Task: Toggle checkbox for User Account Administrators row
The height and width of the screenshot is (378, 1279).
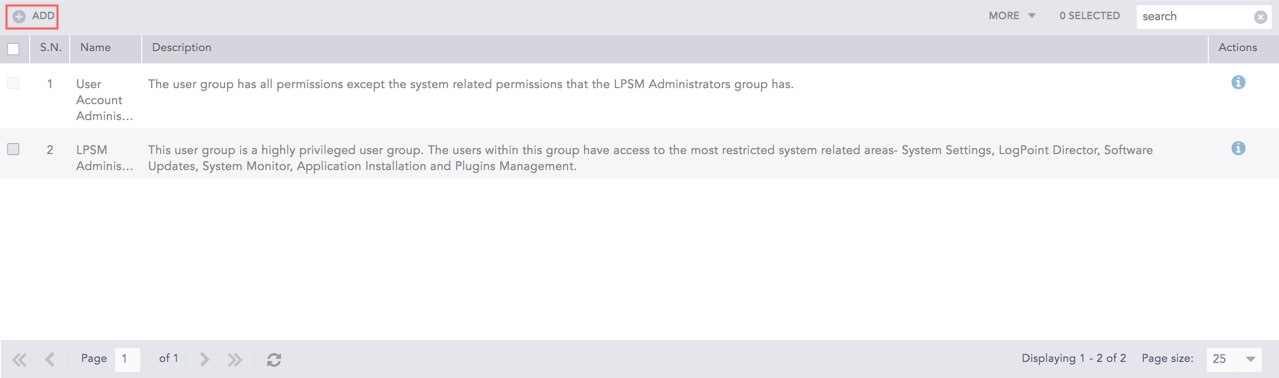Action: tap(13, 84)
